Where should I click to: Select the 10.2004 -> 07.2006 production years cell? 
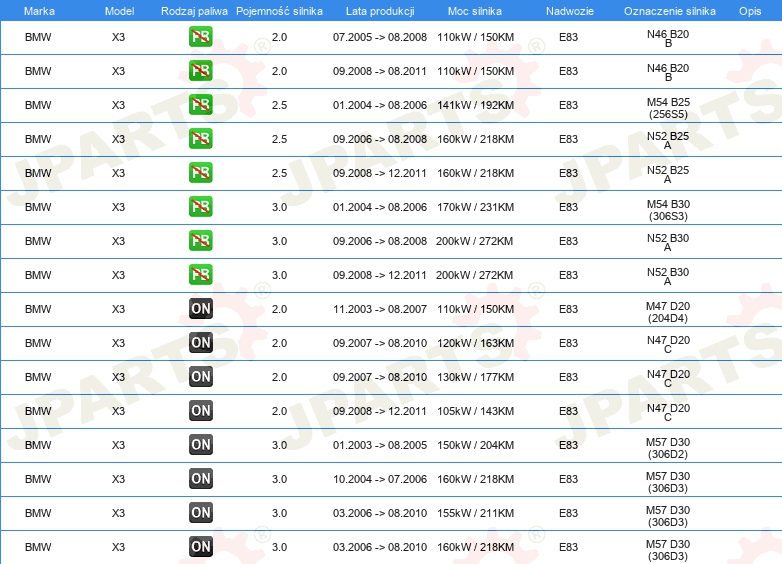pyautogui.click(x=380, y=478)
